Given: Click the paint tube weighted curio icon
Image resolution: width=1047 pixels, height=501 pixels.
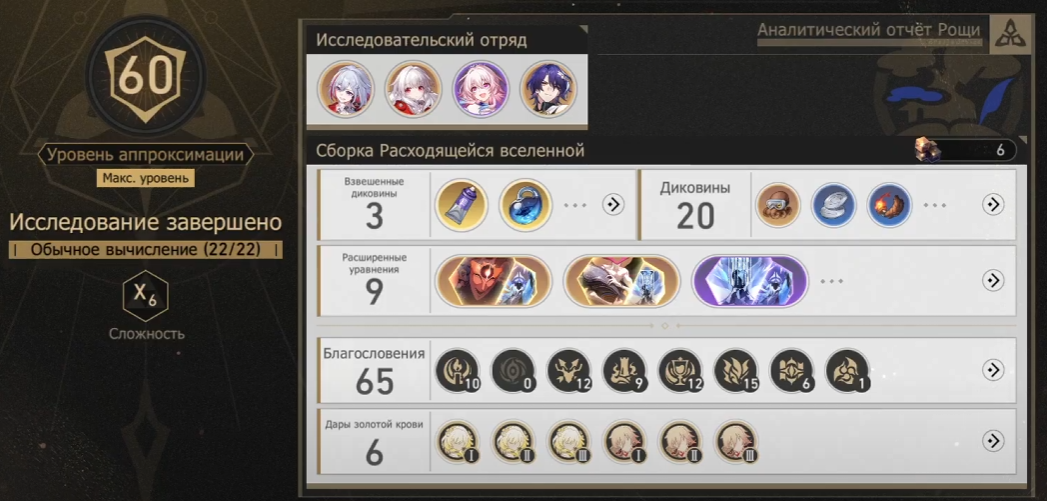Looking at the screenshot, I should (x=461, y=205).
